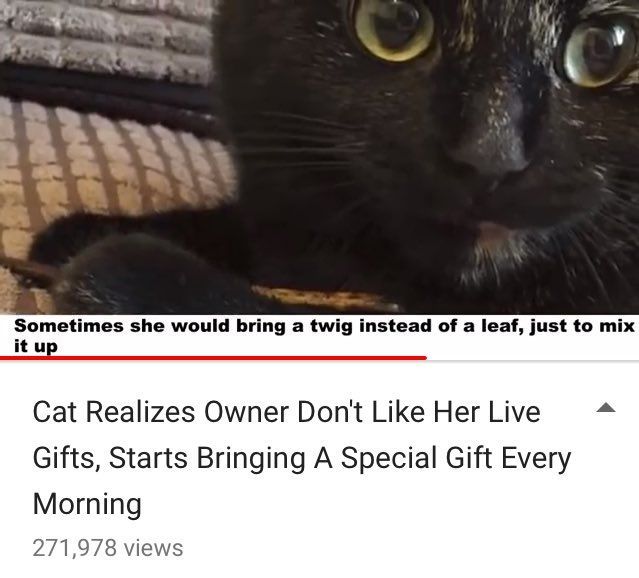Viewport: 639px width, 578px height.
Task: Click the red playhead end of the progress bar
Action: pos(425,358)
